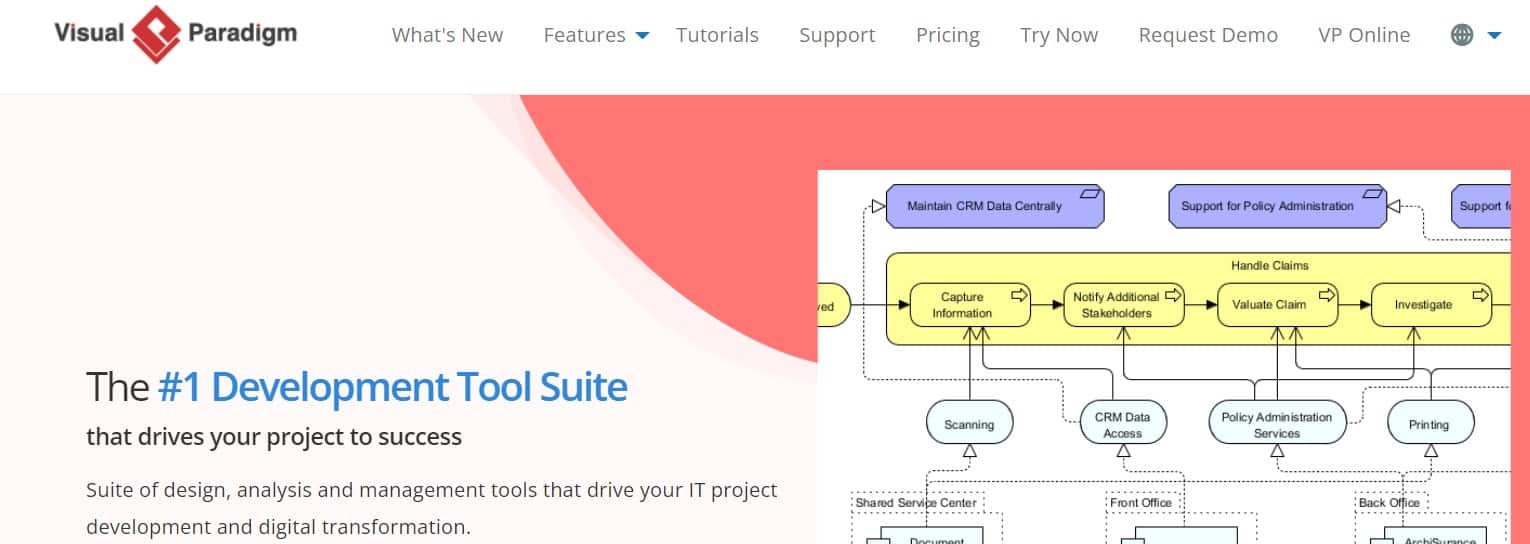Click the requirement icon in Maintain CRM Data Centrally
The width and height of the screenshot is (1530, 544).
pyautogui.click(x=1090, y=193)
